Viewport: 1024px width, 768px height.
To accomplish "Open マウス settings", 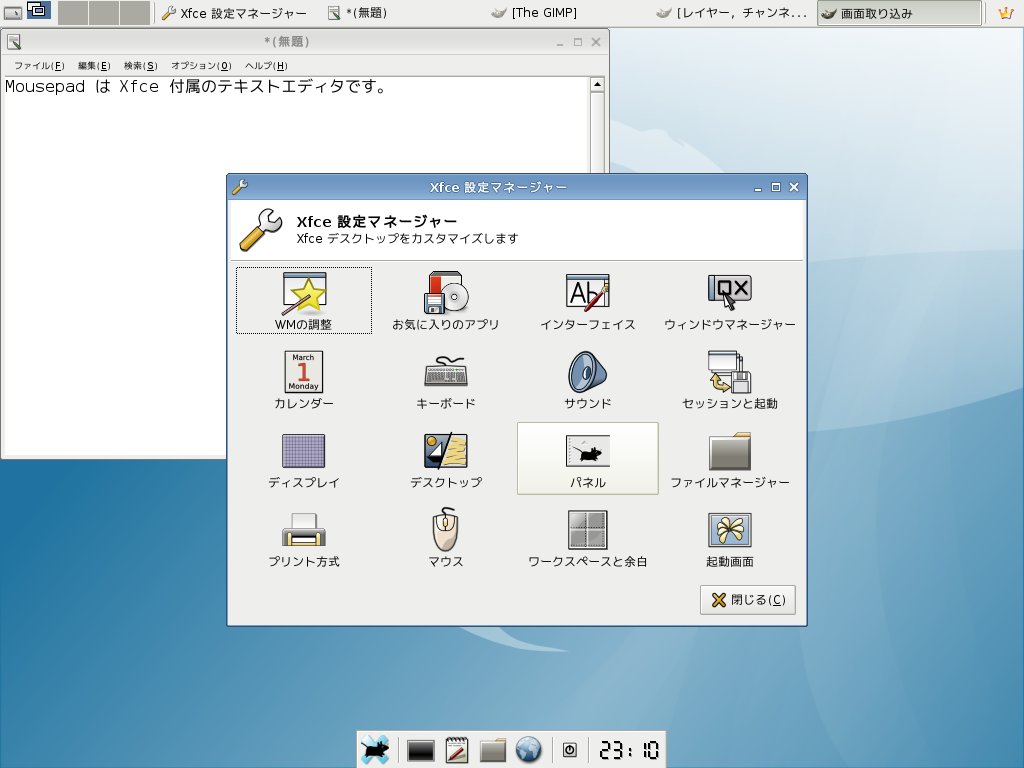I will (x=445, y=537).
